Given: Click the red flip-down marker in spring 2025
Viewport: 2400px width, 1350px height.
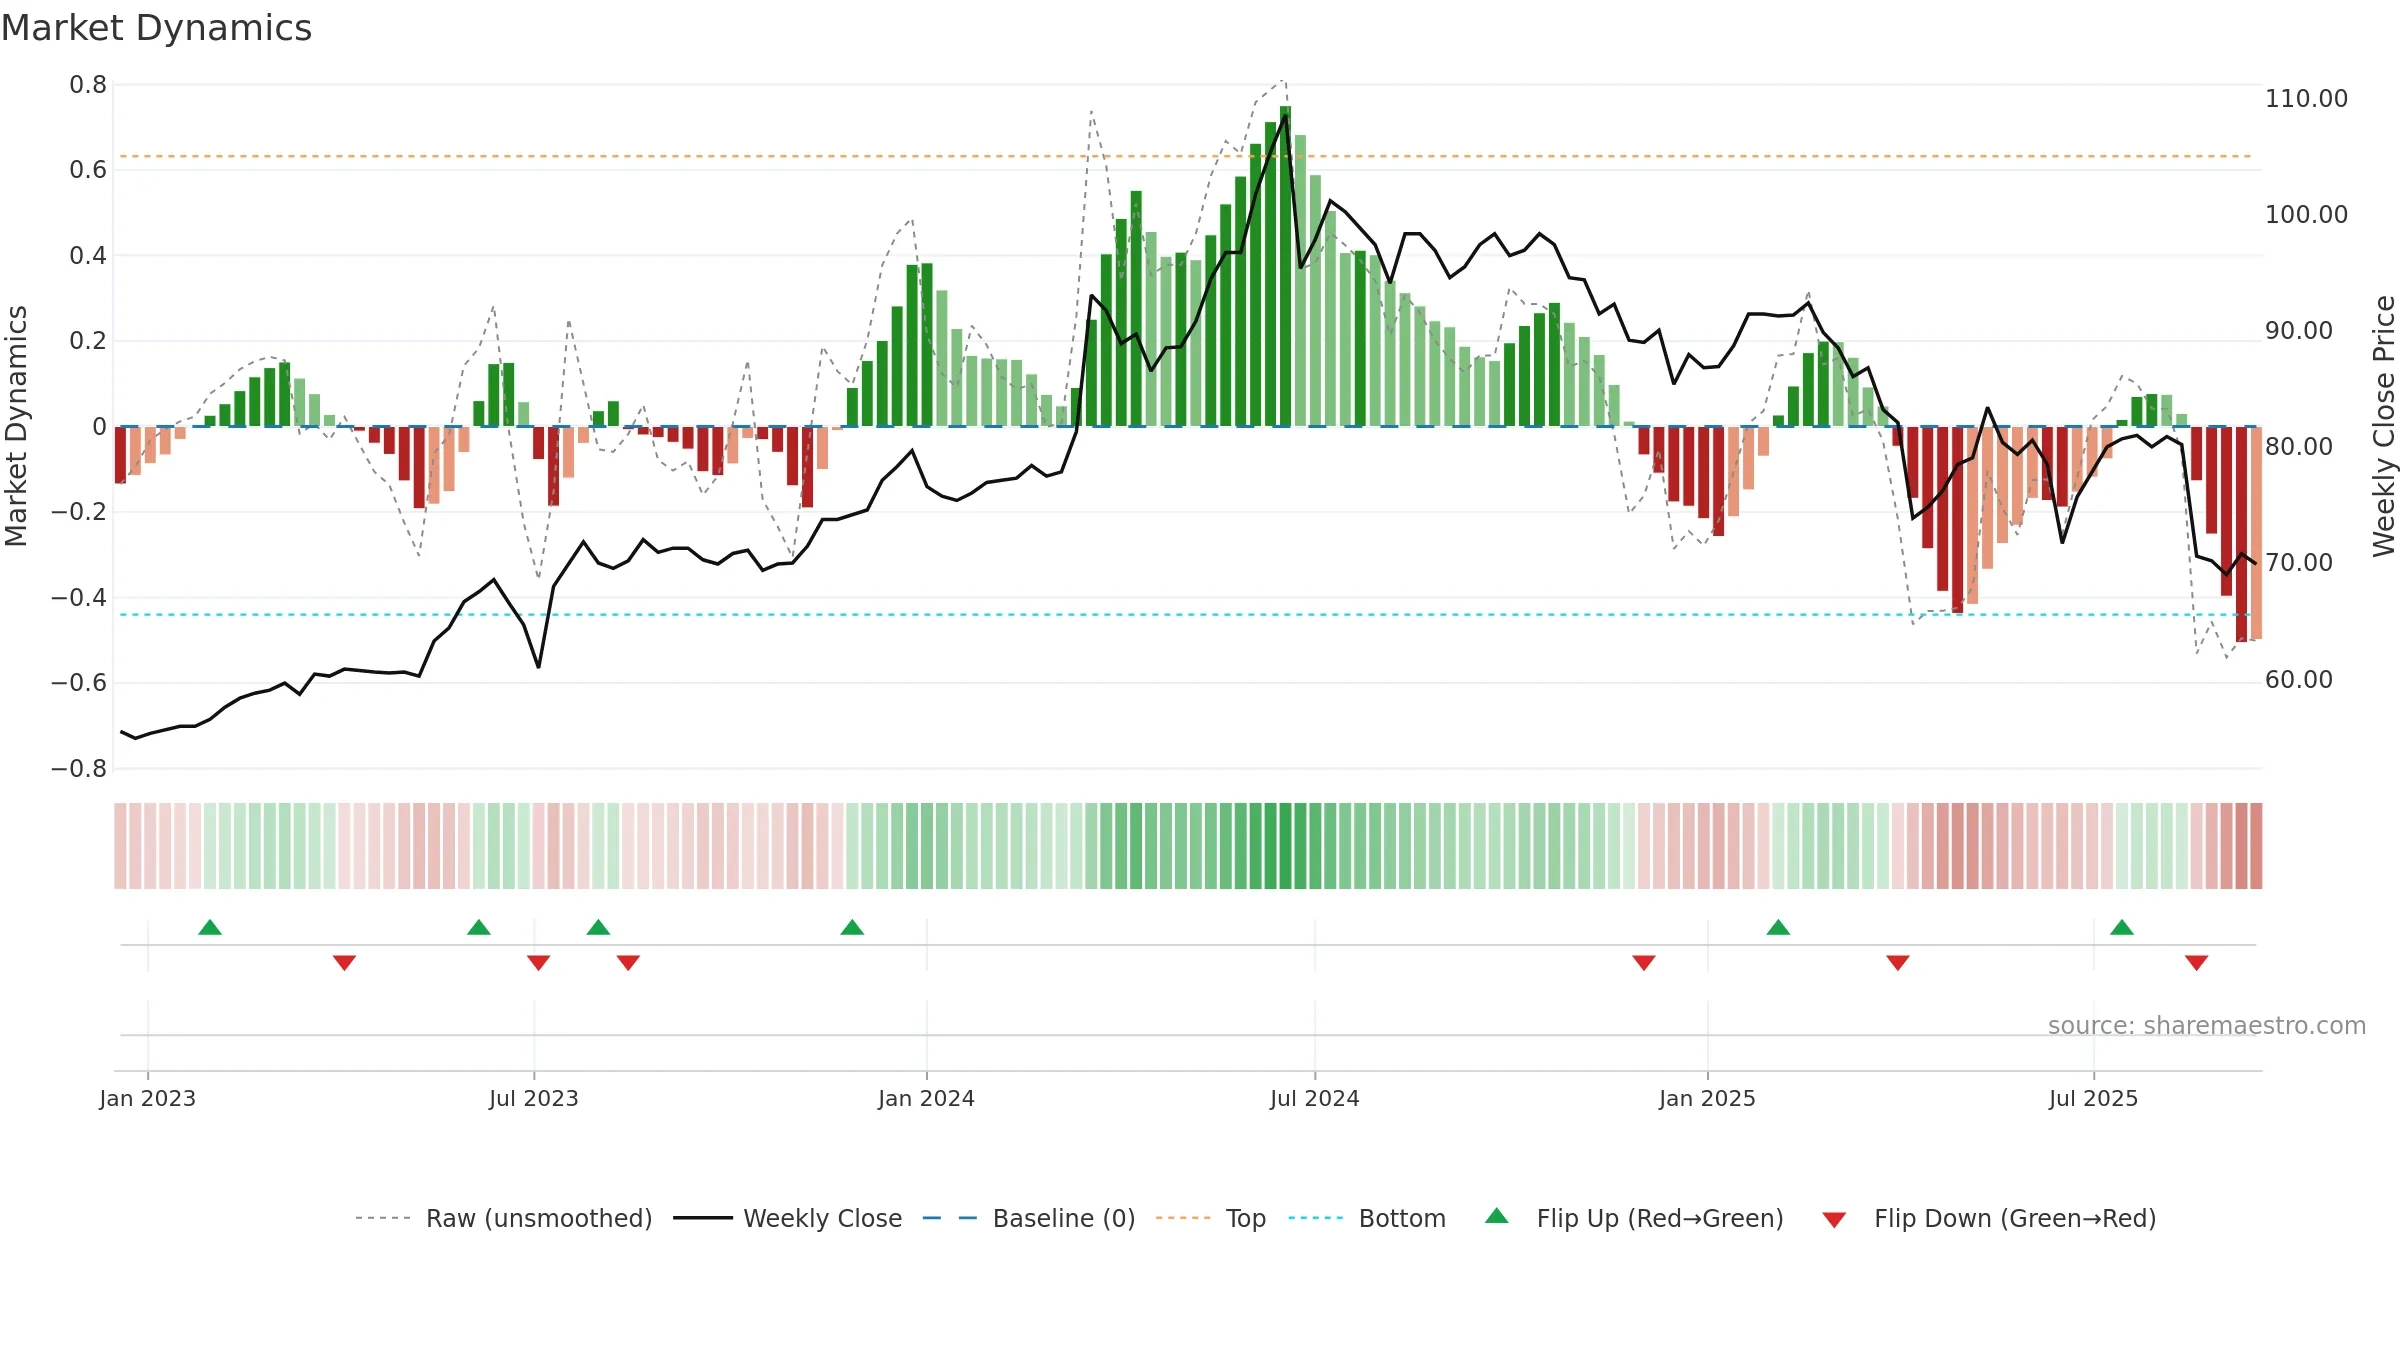Looking at the screenshot, I should pyautogui.click(x=1898, y=963).
